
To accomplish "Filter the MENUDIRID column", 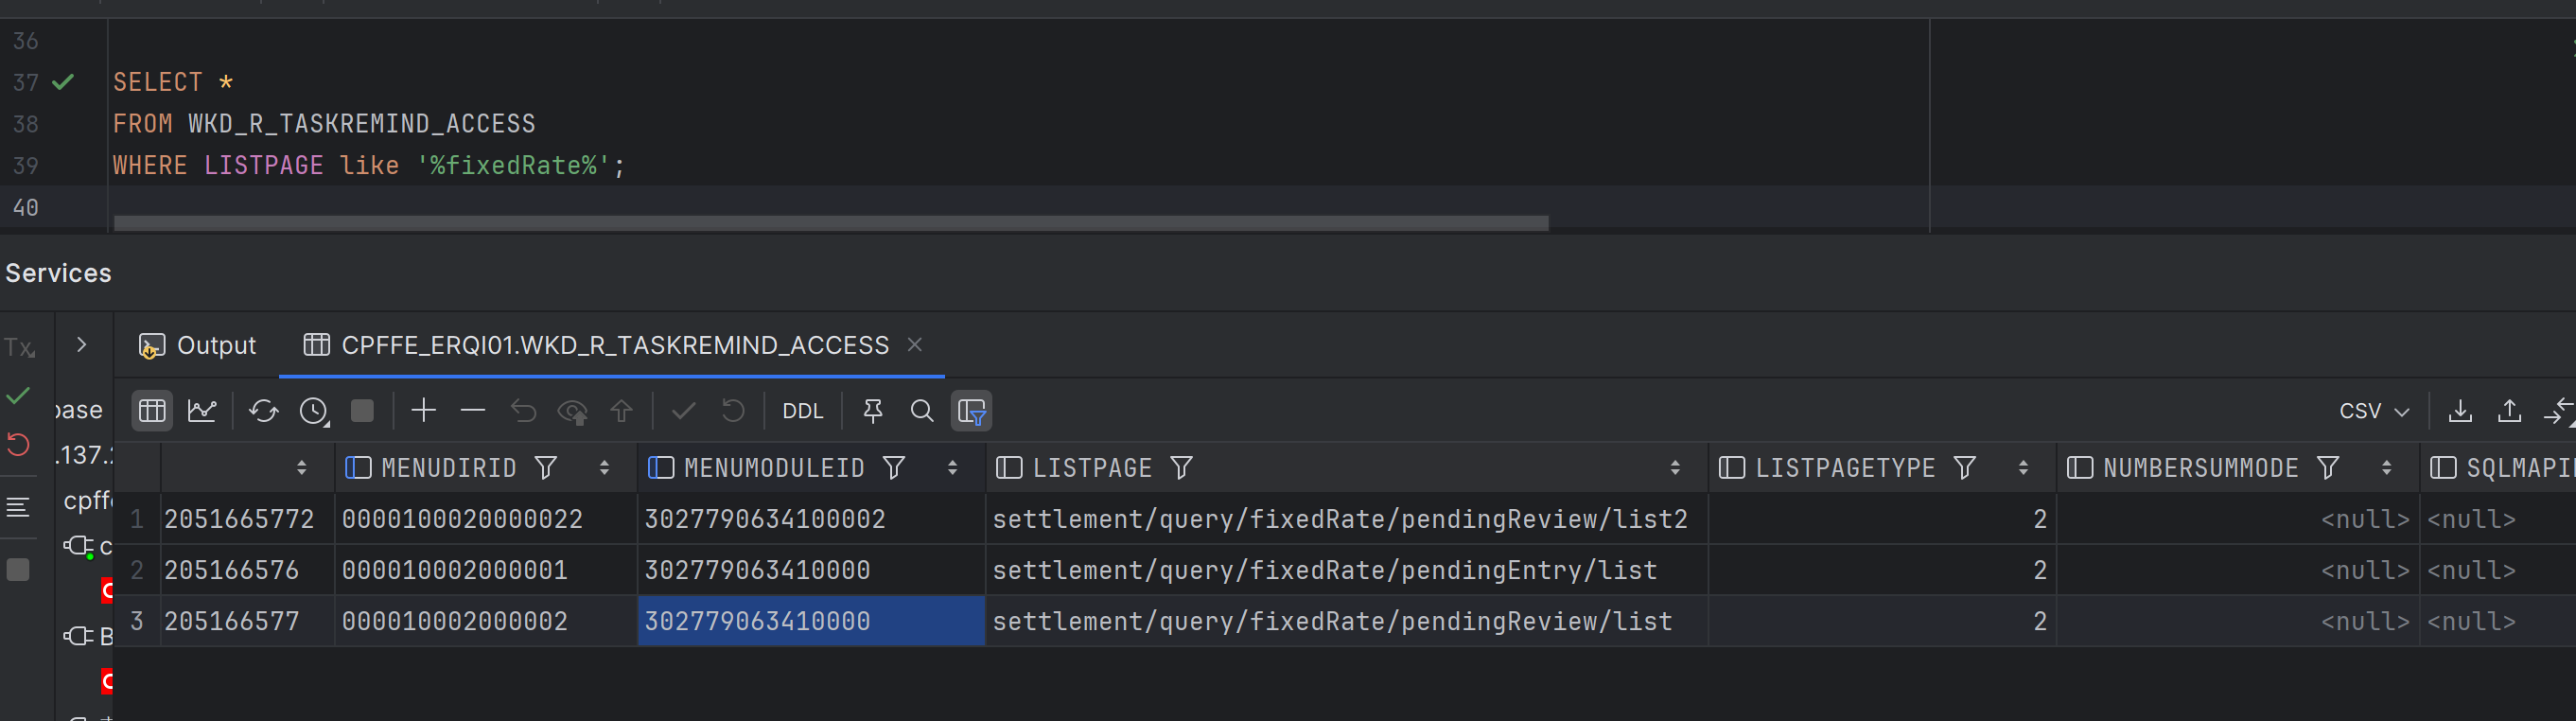I will (x=546, y=468).
